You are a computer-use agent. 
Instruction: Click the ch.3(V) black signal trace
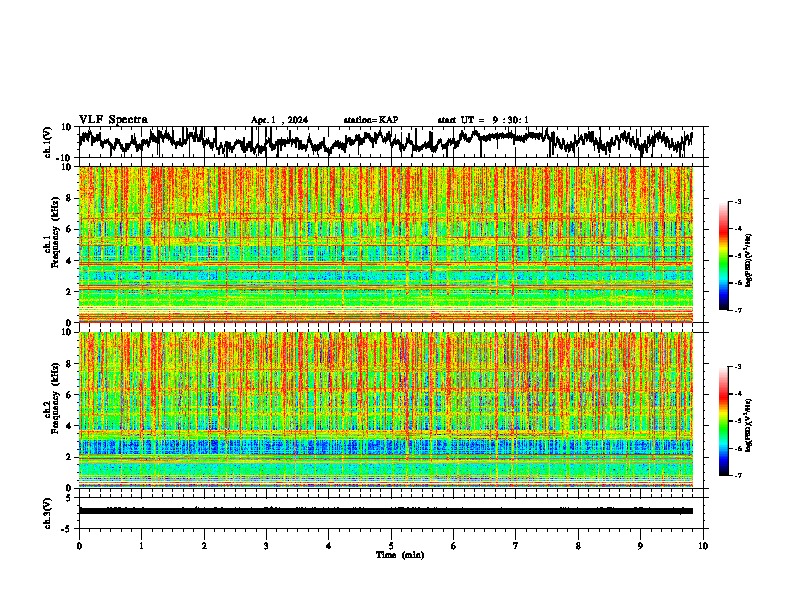[x=385, y=511]
